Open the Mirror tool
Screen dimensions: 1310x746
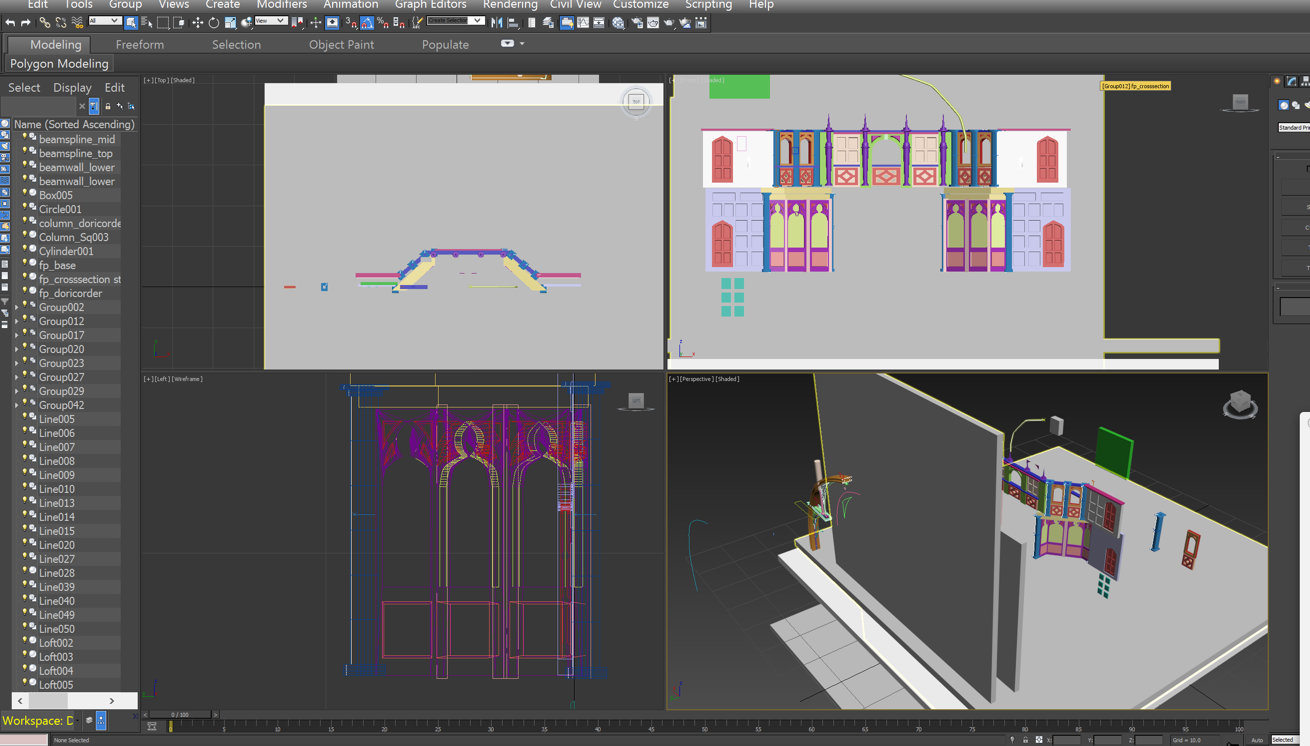pos(497,22)
